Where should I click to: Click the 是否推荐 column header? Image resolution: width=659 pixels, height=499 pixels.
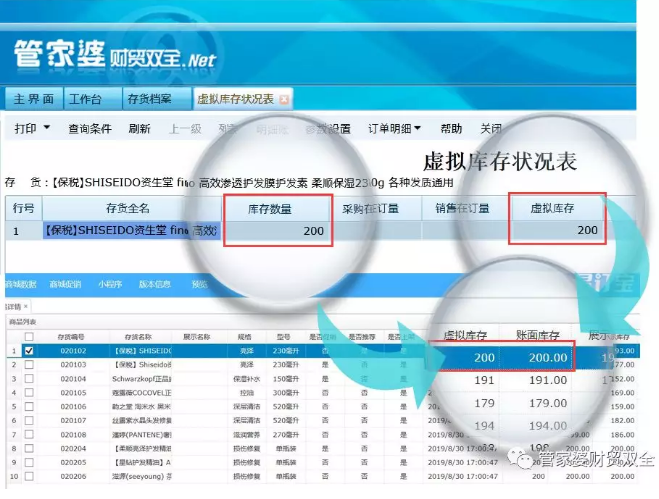coord(362,337)
